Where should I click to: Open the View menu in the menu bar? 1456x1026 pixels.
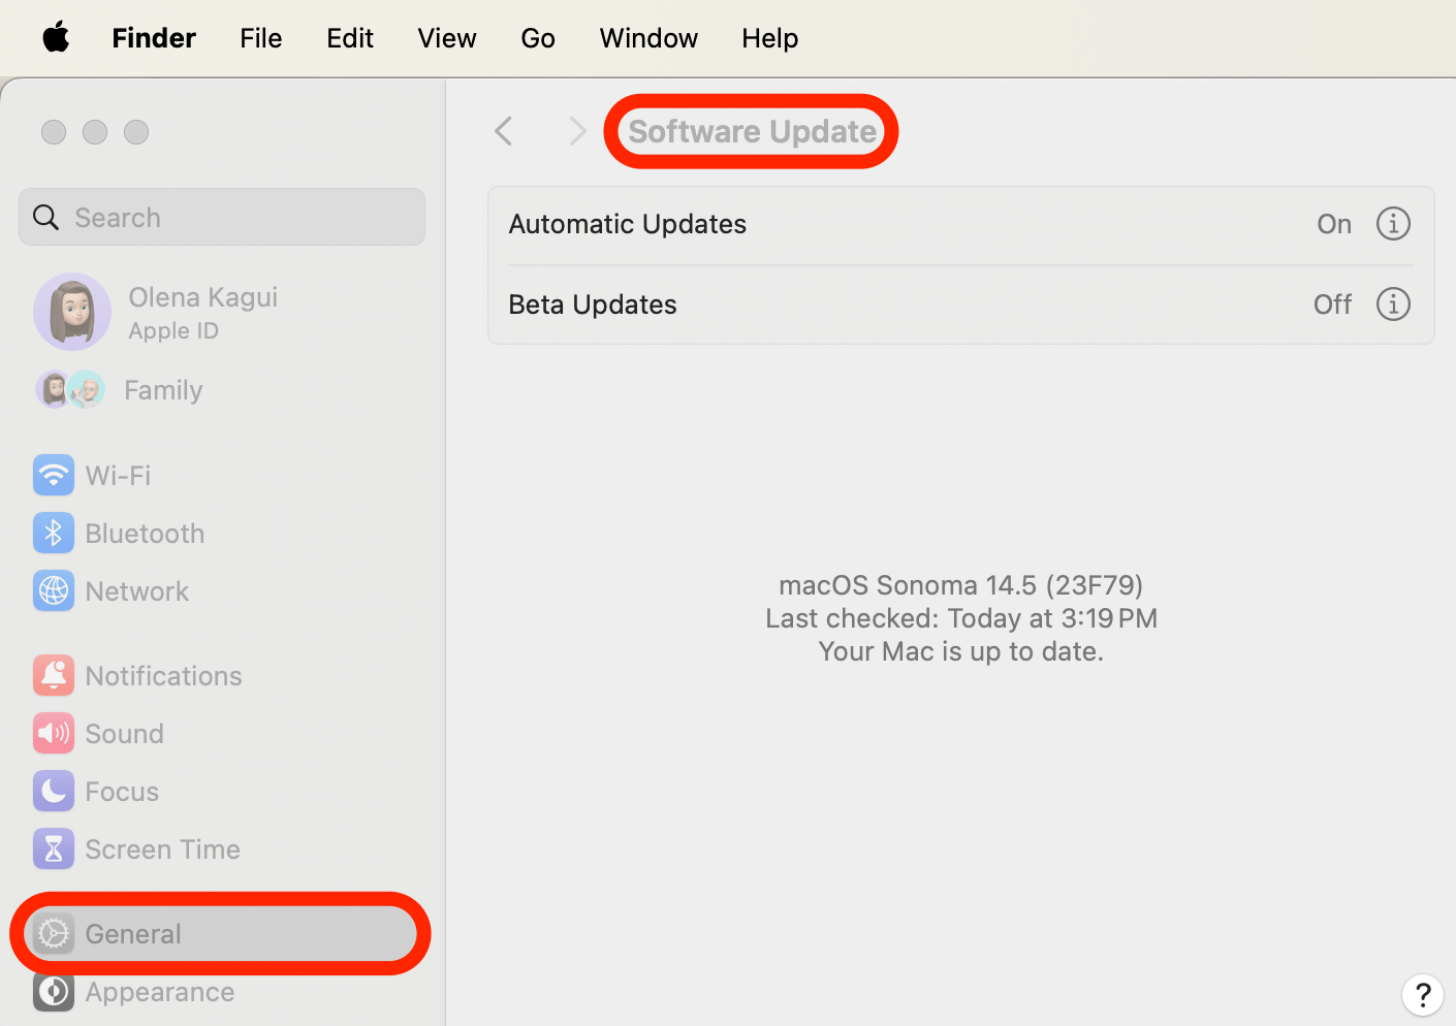point(447,38)
